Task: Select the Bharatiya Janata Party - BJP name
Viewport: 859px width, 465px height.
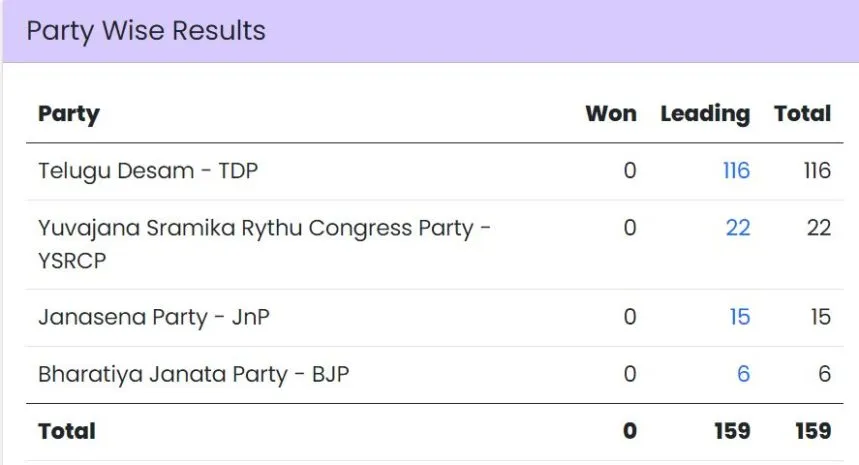Action: pyautogui.click(x=193, y=374)
